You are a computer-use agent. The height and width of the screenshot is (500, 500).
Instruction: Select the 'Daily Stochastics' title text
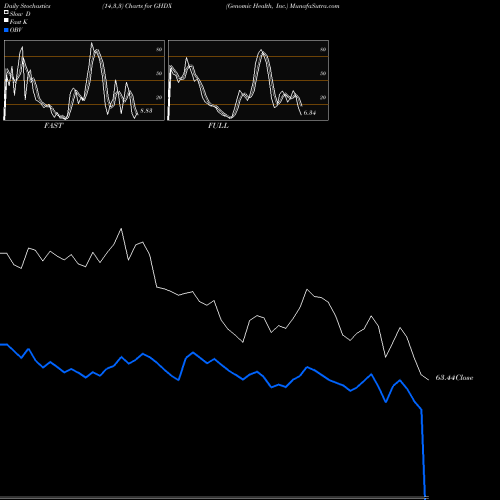[27, 6]
